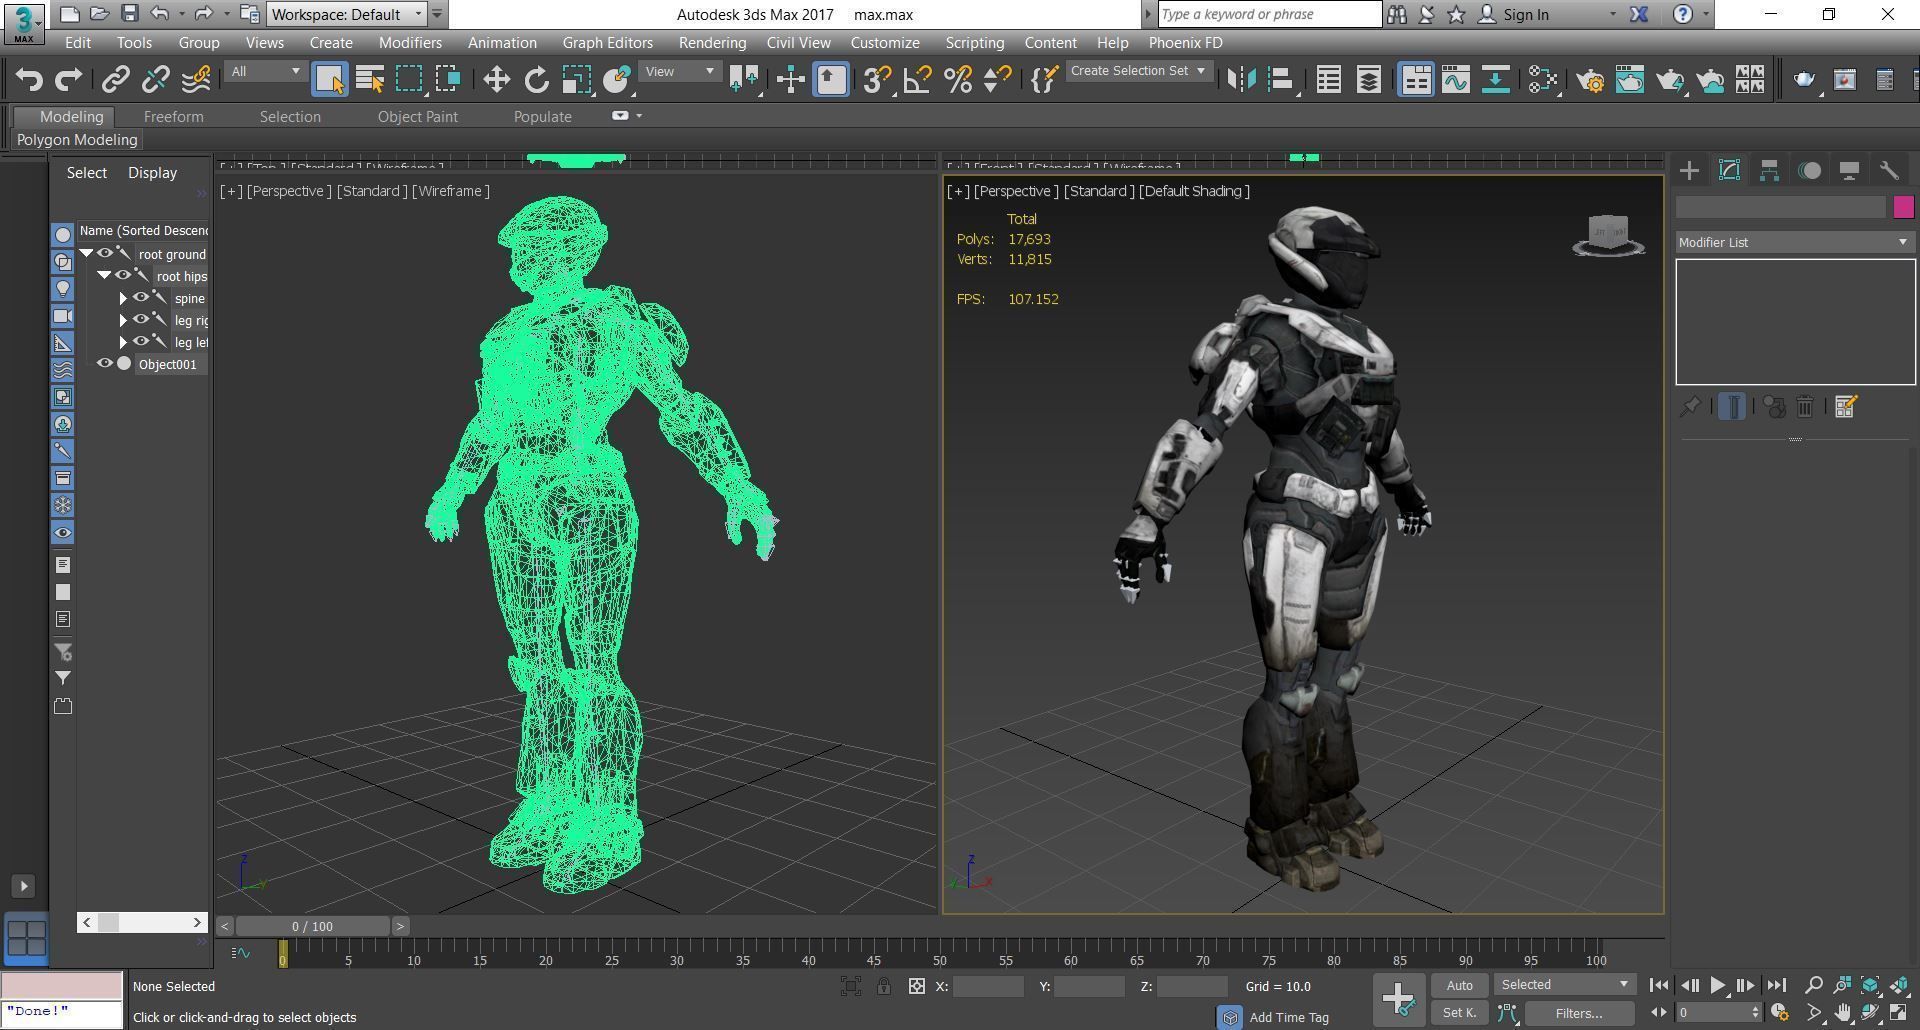This screenshot has height=1030, width=1920.
Task: Switch to the Object Paint ribbon tab
Action: [x=417, y=117]
